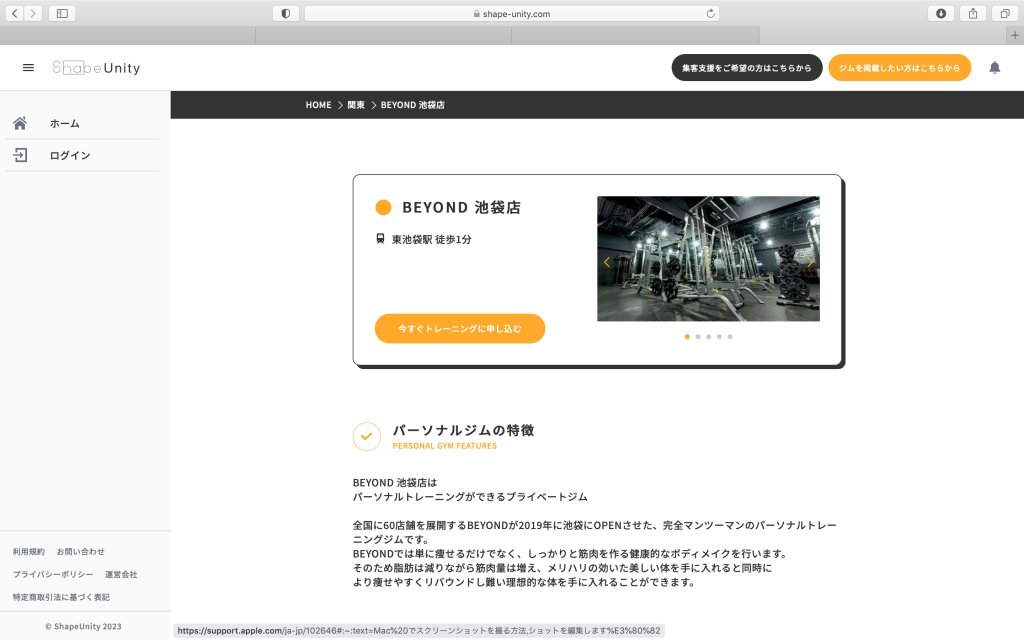The width and height of the screenshot is (1024, 640).
Task: Click the shape-unity.com address bar
Action: (x=512, y=13)
